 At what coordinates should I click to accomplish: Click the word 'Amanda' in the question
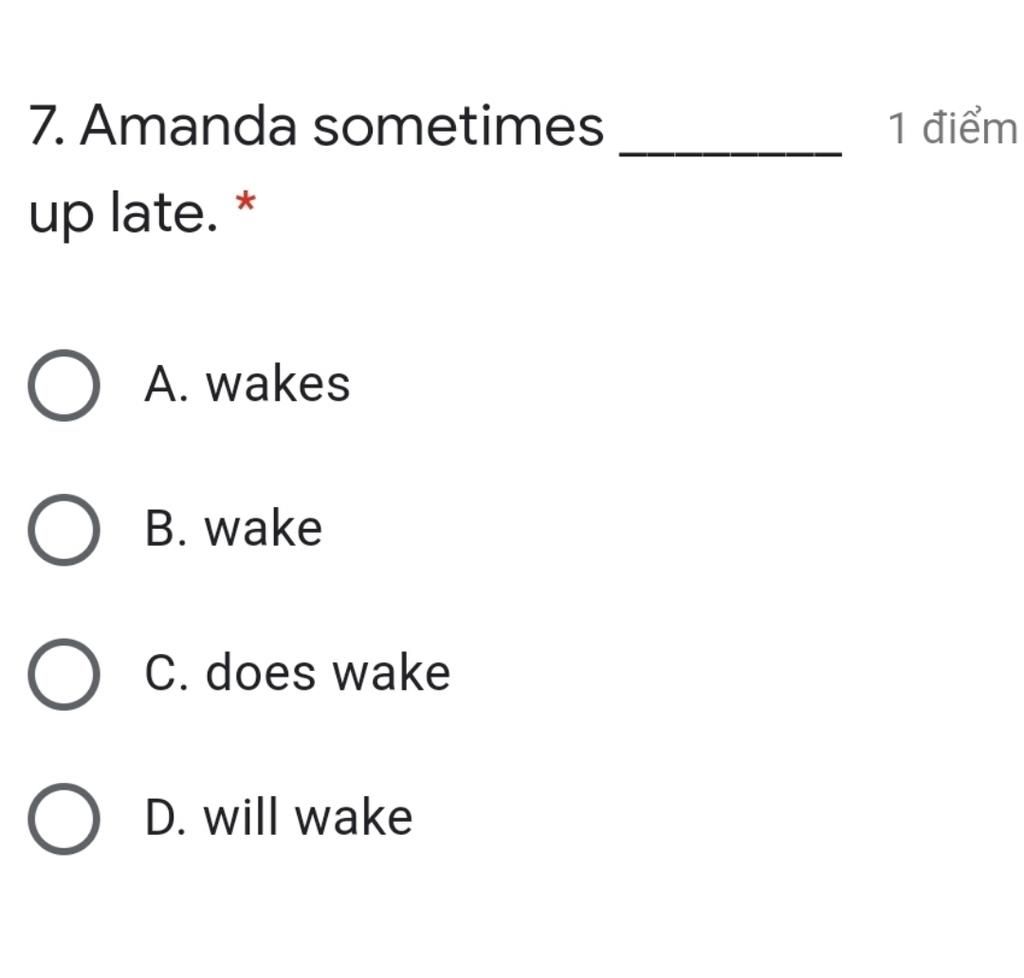pyautogui.click(x=189, y=126)
